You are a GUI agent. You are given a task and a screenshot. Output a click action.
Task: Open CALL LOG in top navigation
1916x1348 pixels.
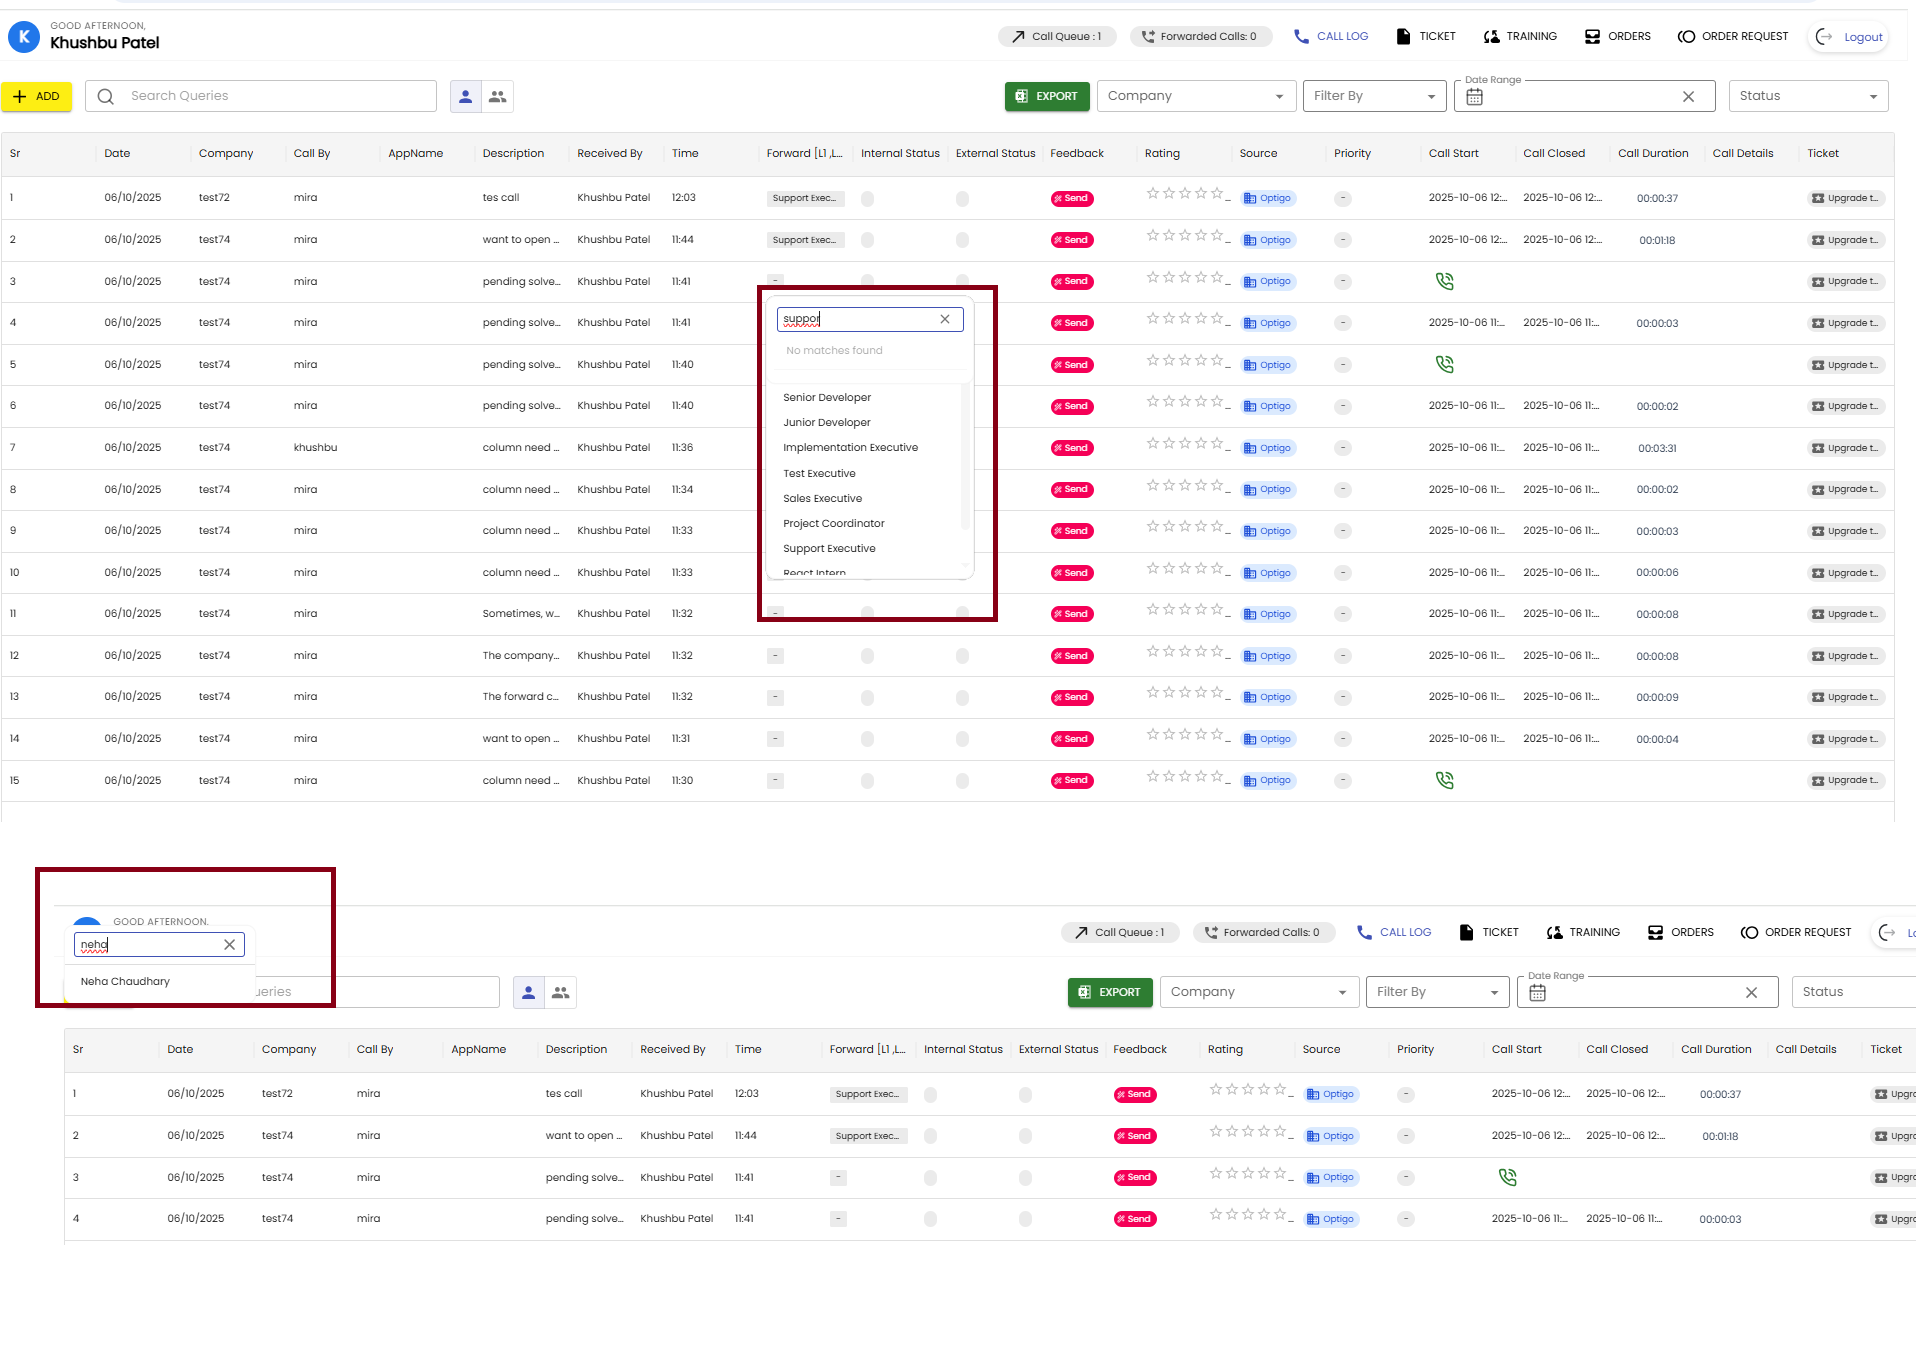(x=1330, y=37)
